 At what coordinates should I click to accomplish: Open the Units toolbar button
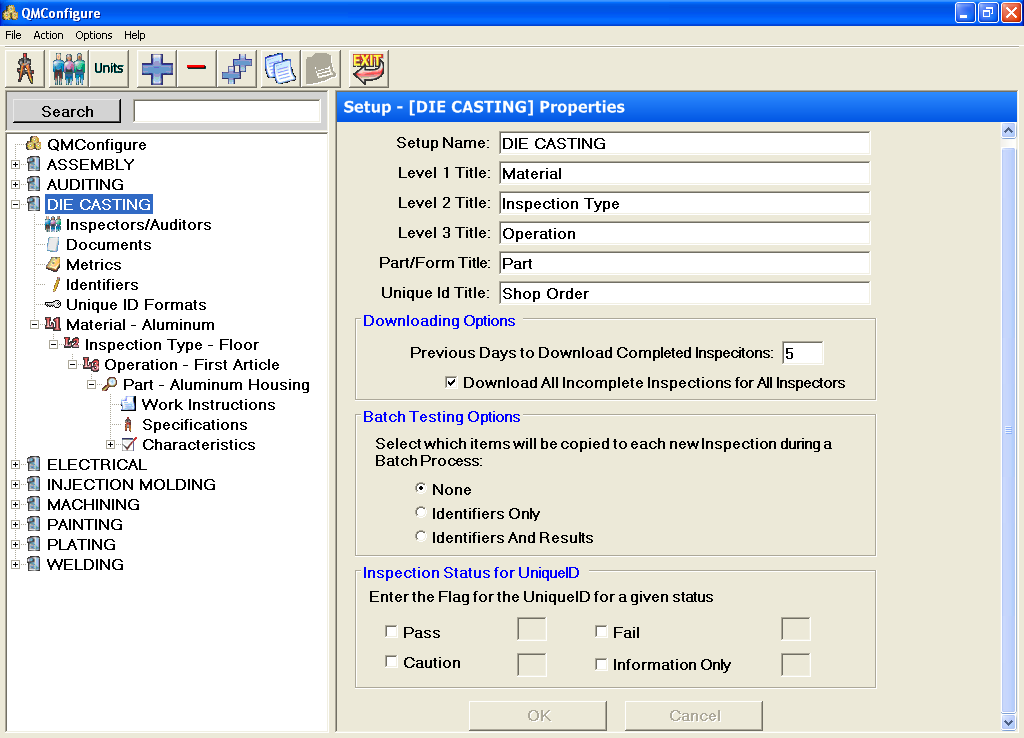coord(108,69)
